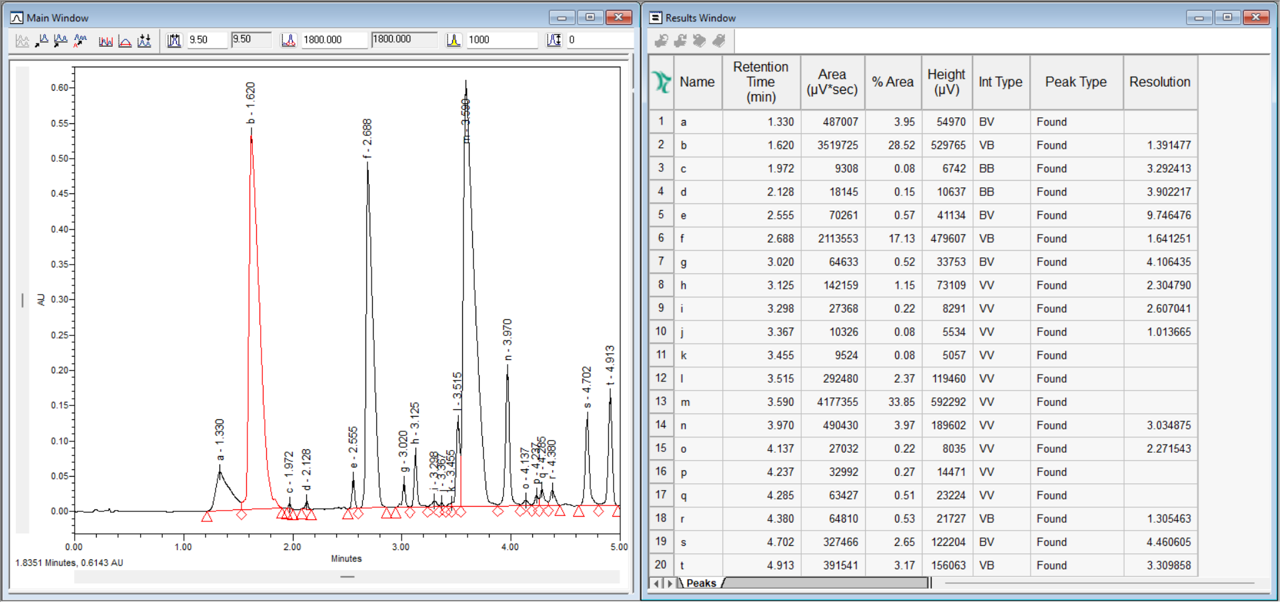Click the yellow peak minimum area icon
Screen dimensions: 1280x602
[x=452, y=41]
